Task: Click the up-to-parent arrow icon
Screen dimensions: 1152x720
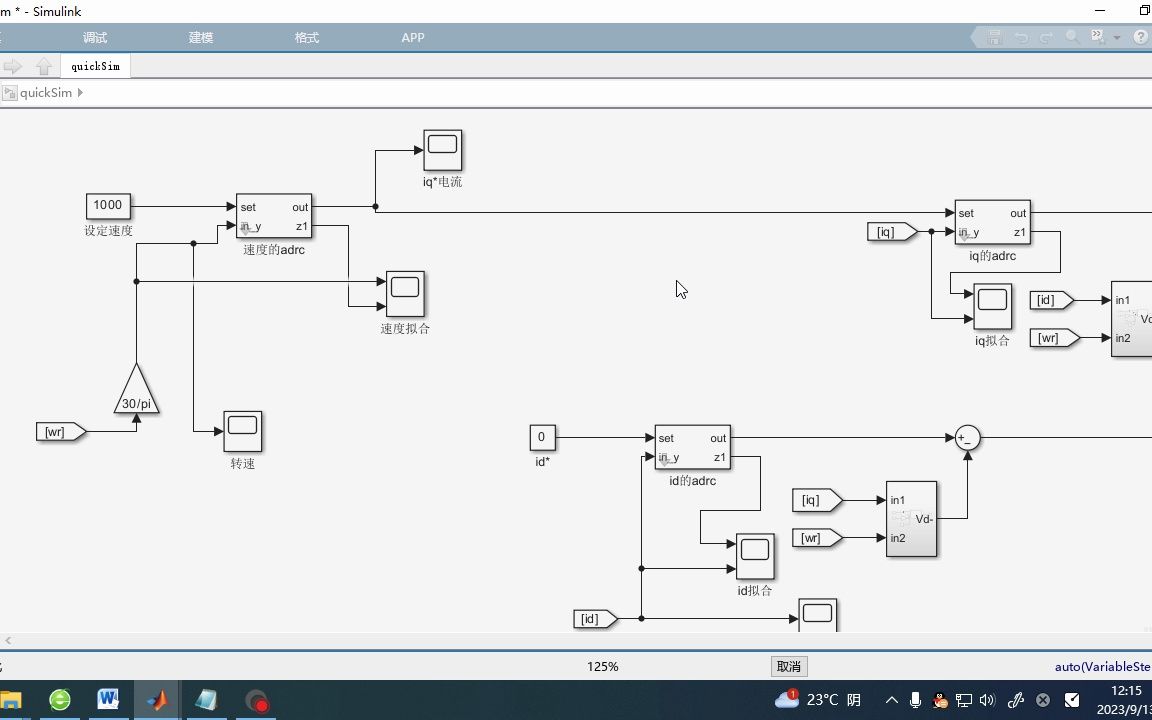Action: (x=44, y=66)
